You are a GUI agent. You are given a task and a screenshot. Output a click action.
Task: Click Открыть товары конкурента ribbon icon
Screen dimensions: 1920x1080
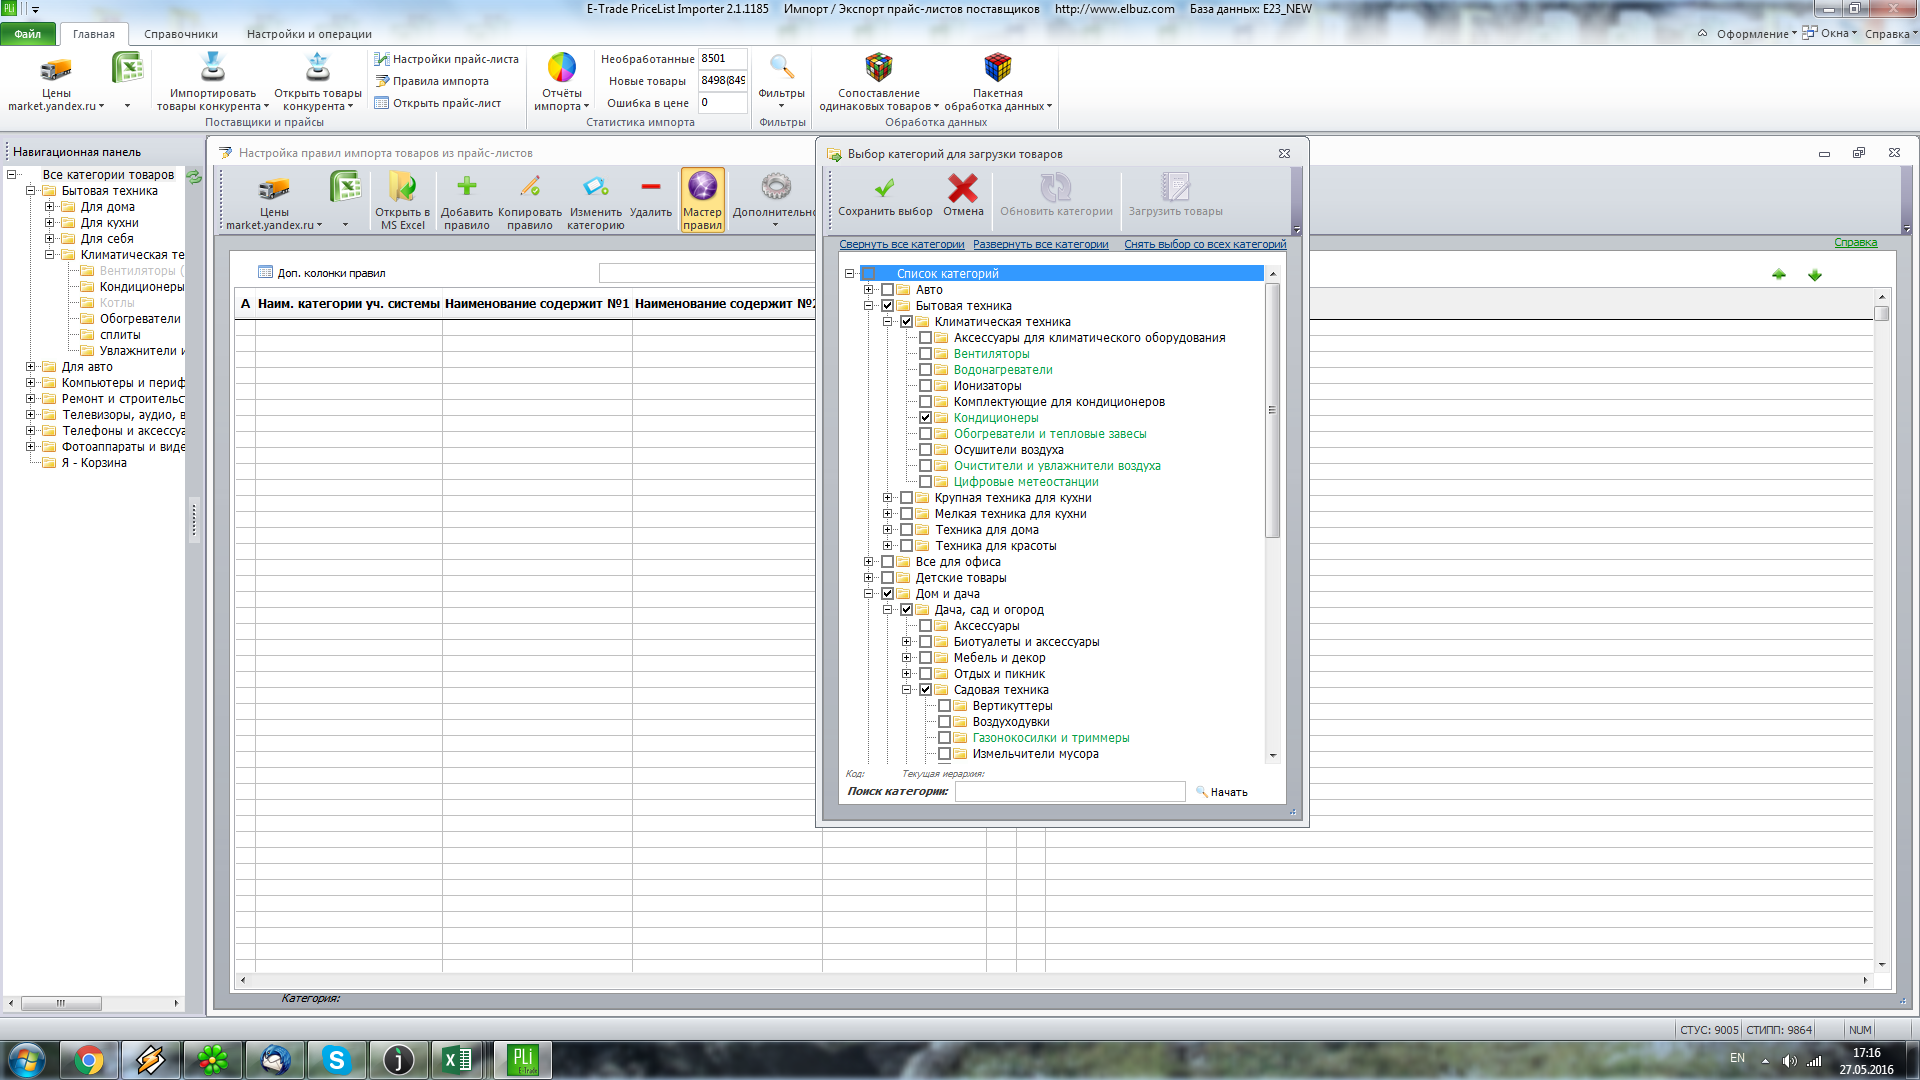[x=318, y=68]
